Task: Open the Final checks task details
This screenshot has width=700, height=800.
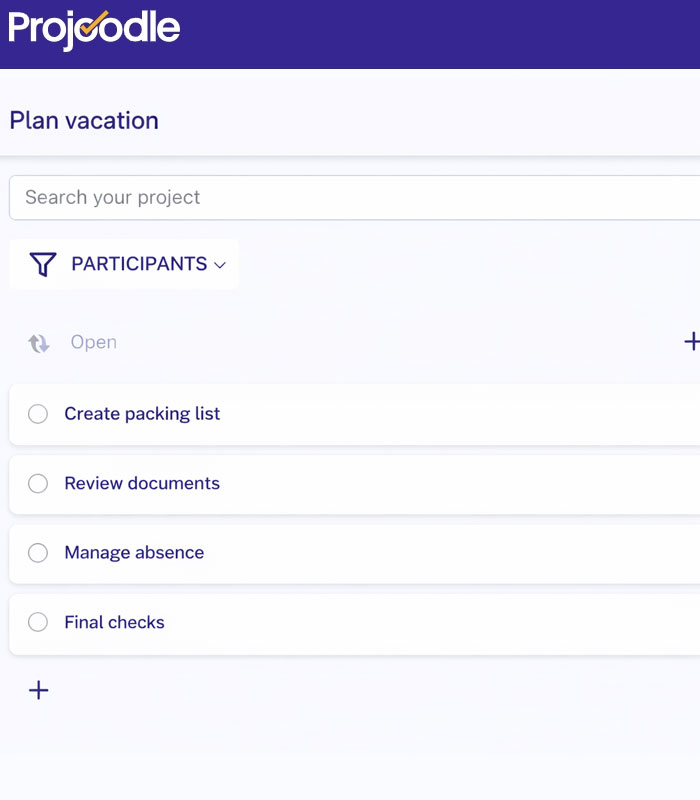Action: 114,621
